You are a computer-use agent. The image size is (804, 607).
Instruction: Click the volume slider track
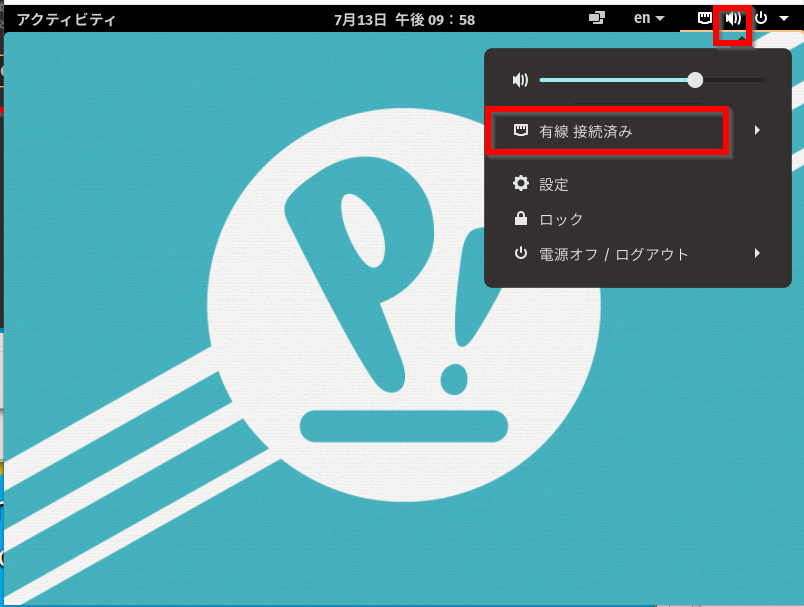tap(652, 80)
